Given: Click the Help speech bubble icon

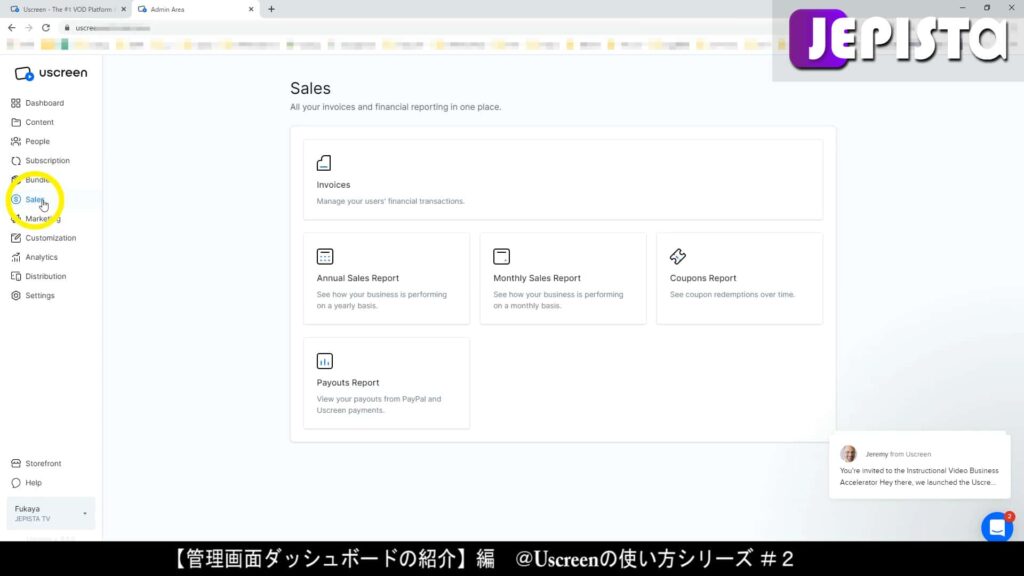Looking at the screenshot, I should coord(16,483).
